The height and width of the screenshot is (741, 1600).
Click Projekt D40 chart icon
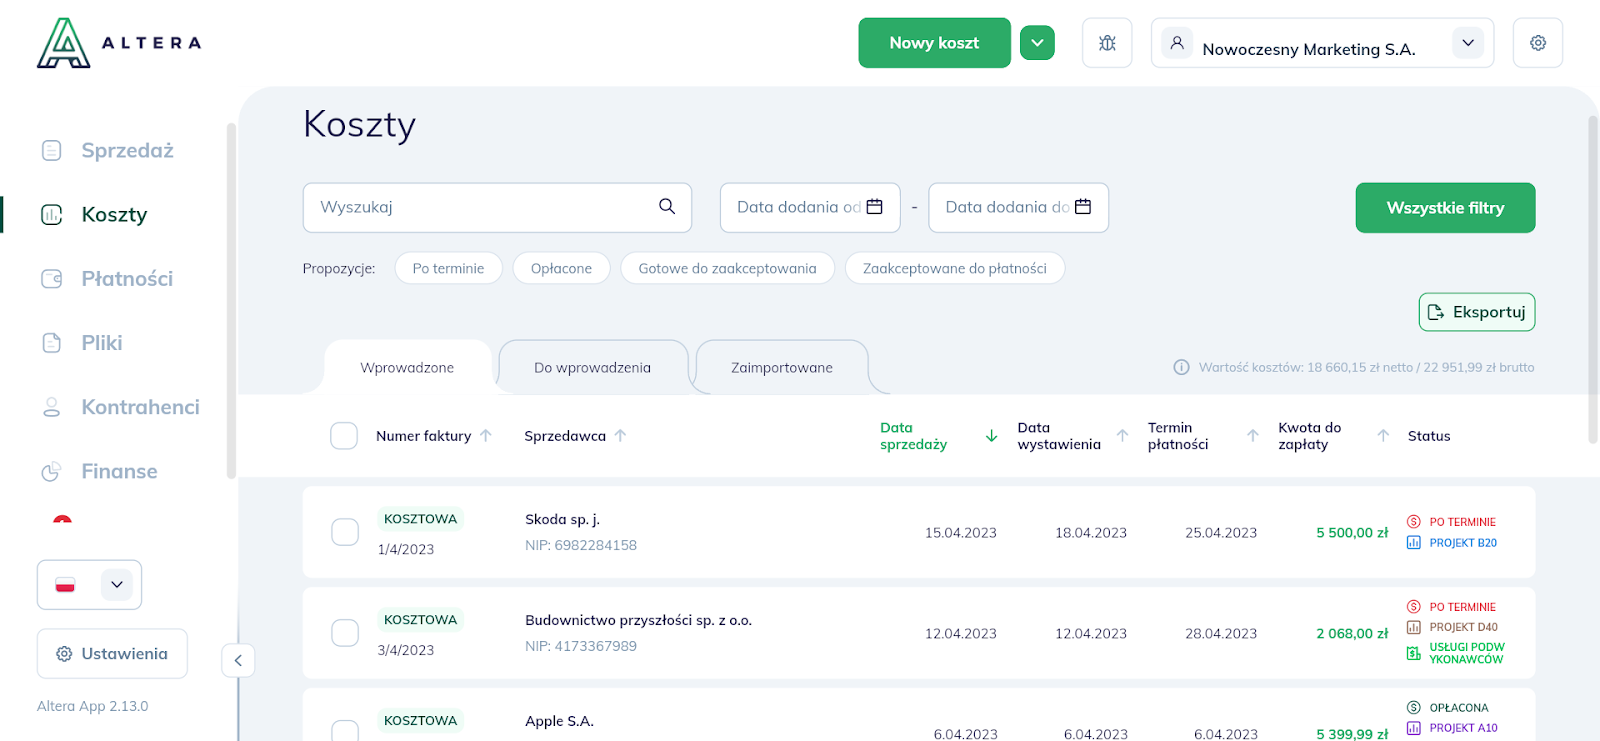point(1414,627)
